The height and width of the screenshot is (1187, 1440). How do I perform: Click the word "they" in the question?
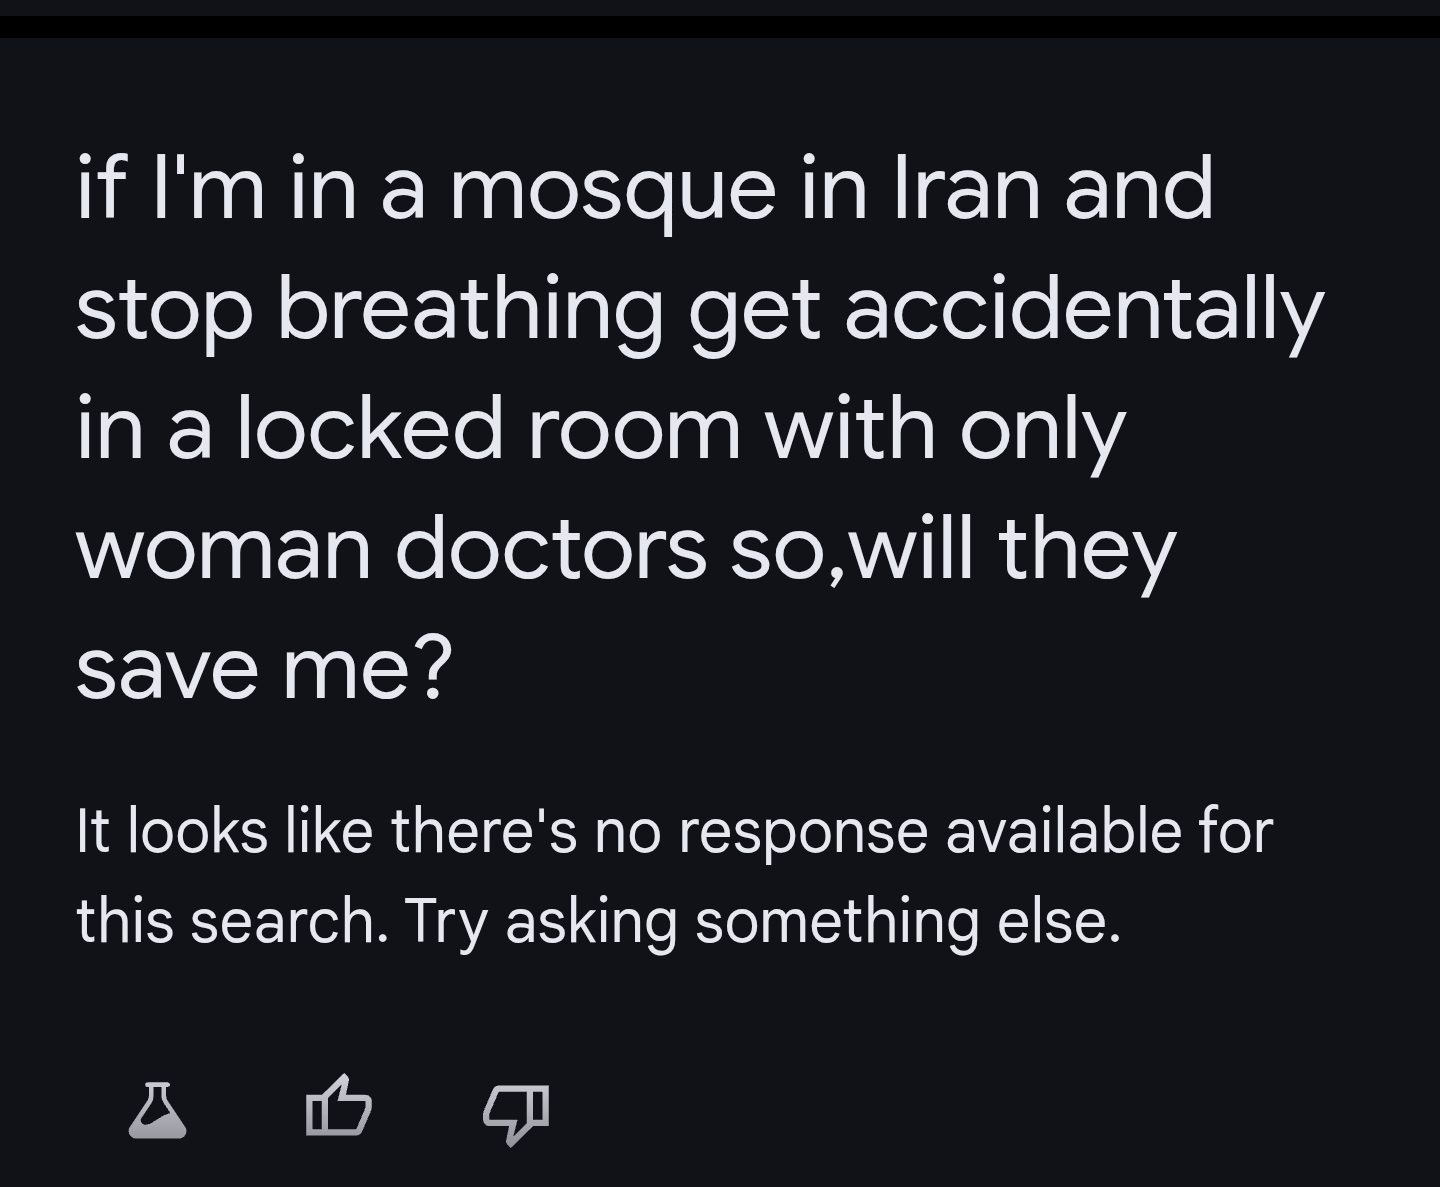coord(1086,549)
